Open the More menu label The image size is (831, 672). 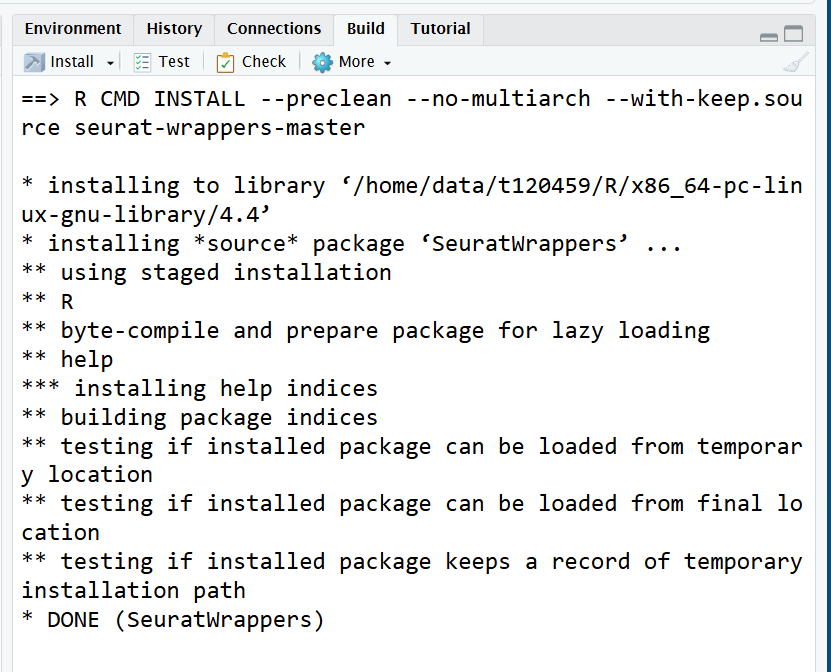pos(357,62)
